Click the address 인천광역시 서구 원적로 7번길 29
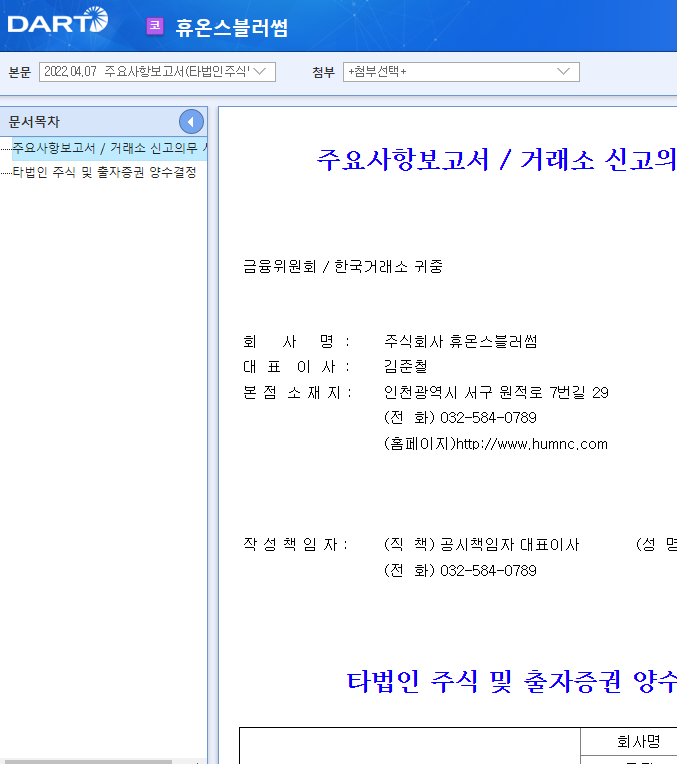The image size is (677, 764). point(496,393)
